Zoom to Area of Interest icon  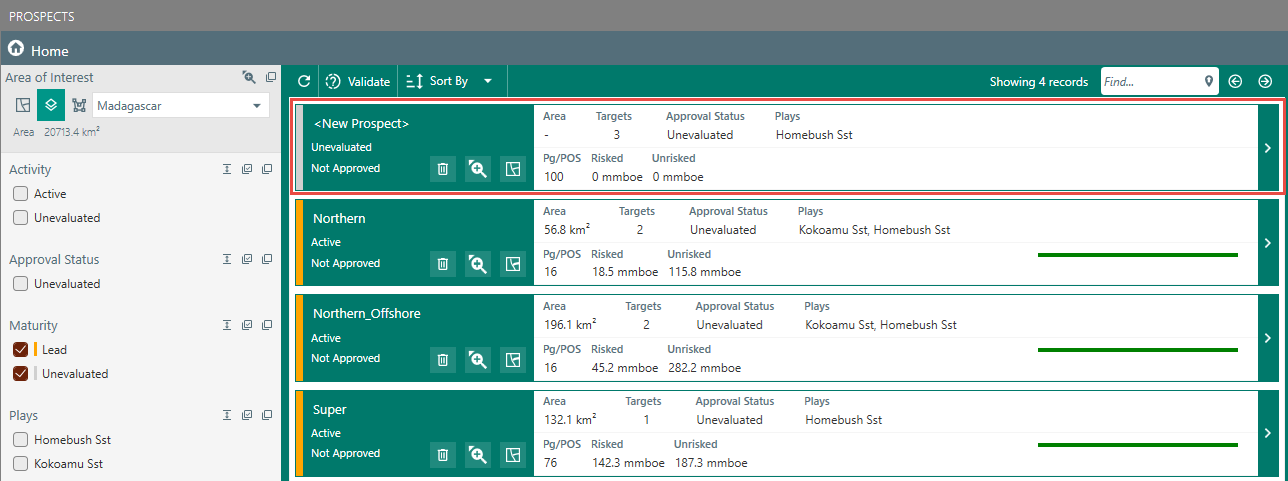249,77
